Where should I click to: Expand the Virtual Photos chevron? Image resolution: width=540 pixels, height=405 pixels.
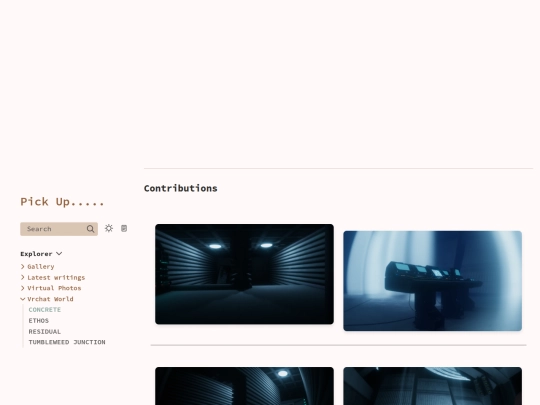point(23,288)
